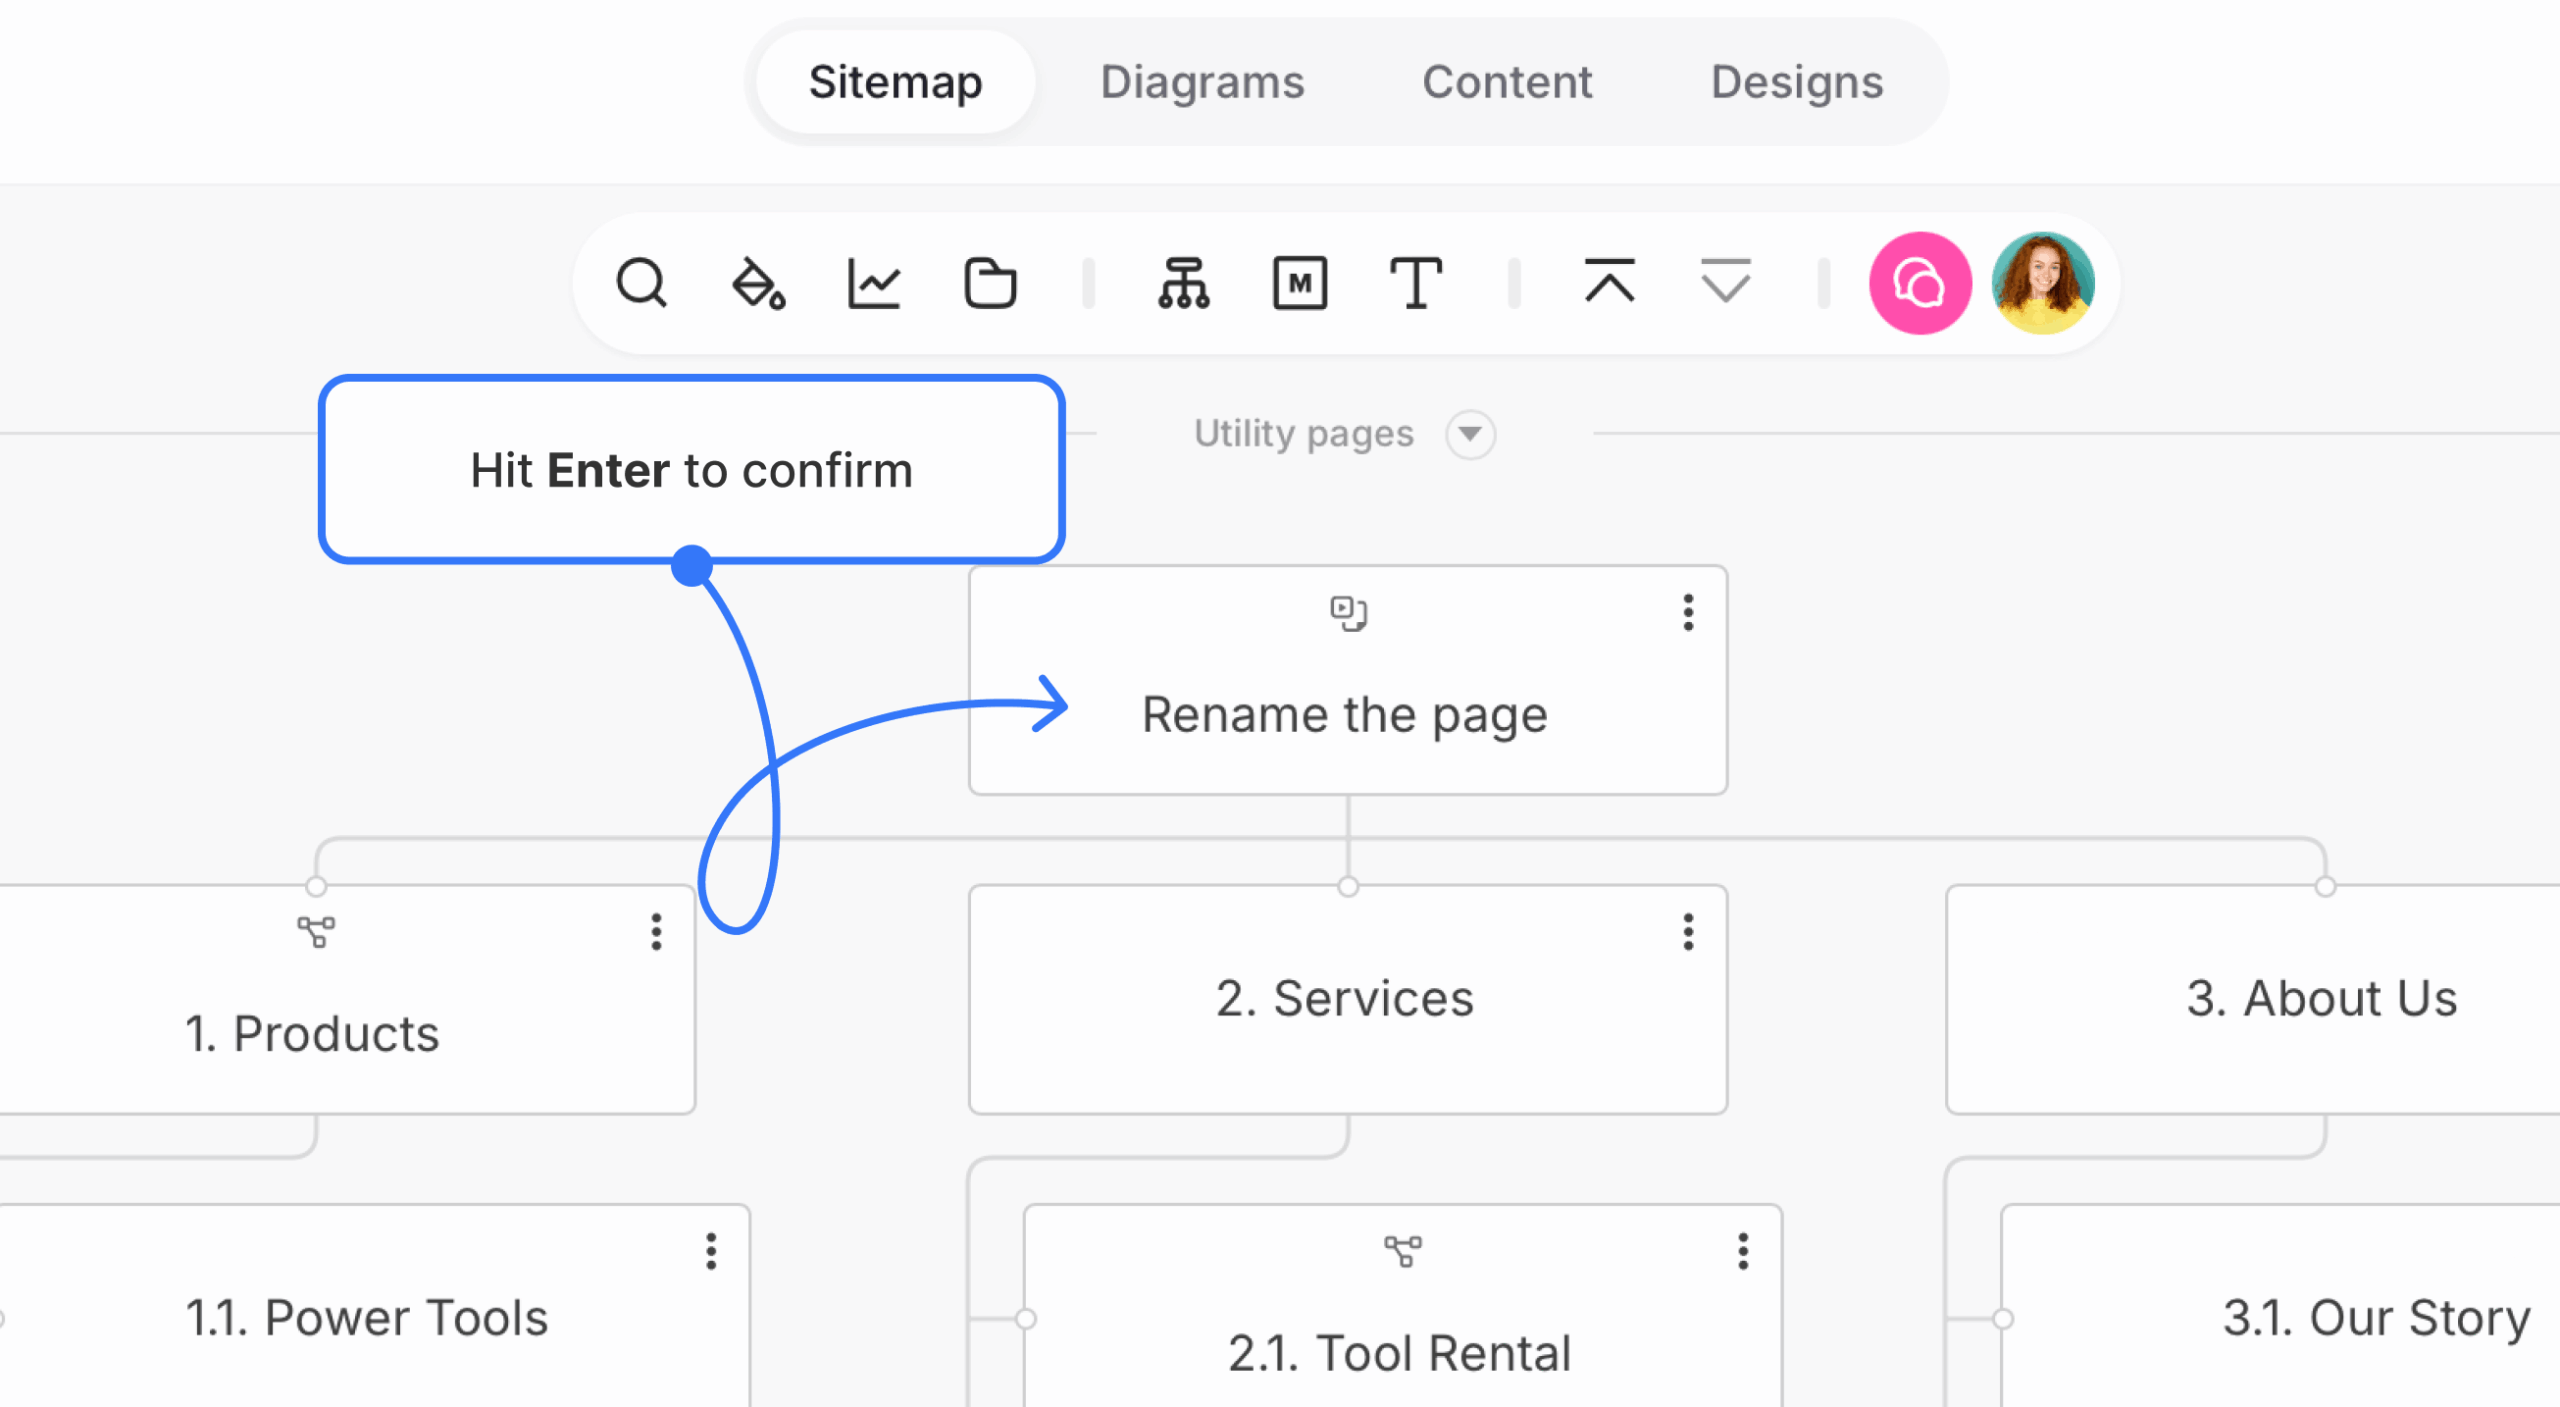This screenshot has width=2560, height=1407.
Task: Select the 3.1. Our Story page
Action: [x=2281, y=1306]
